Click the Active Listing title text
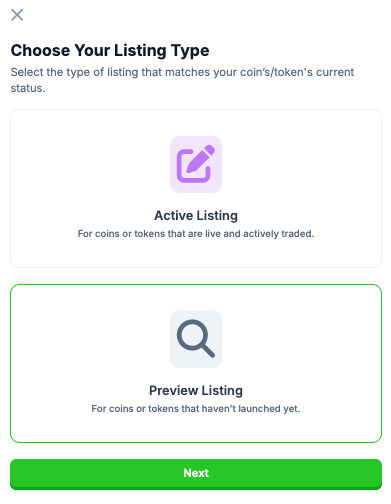Viewport: 391px width, 504px height. 196,215
